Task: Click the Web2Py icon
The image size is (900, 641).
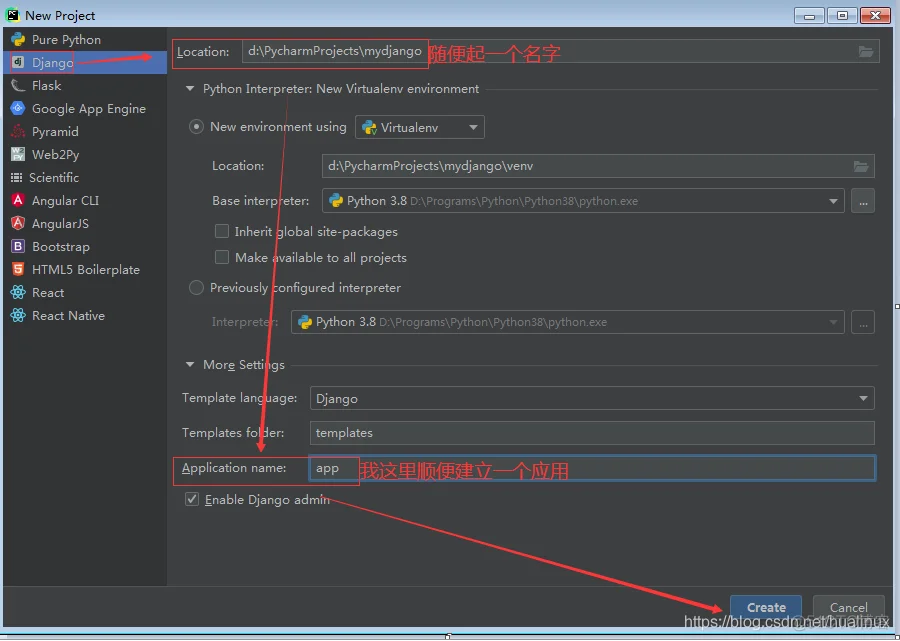Action: (x=18, y=154)
